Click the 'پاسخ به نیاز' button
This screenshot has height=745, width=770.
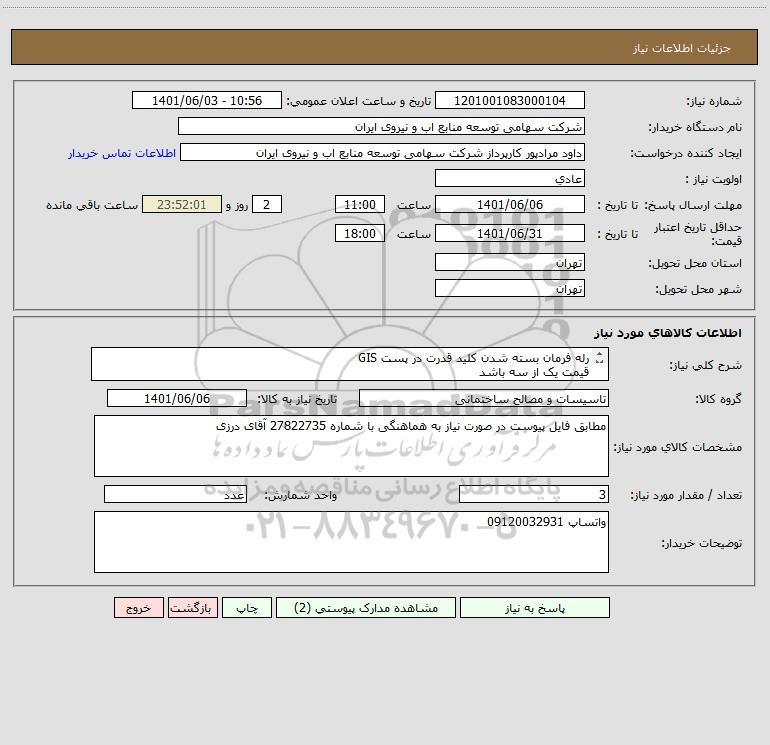pos(534,608)
